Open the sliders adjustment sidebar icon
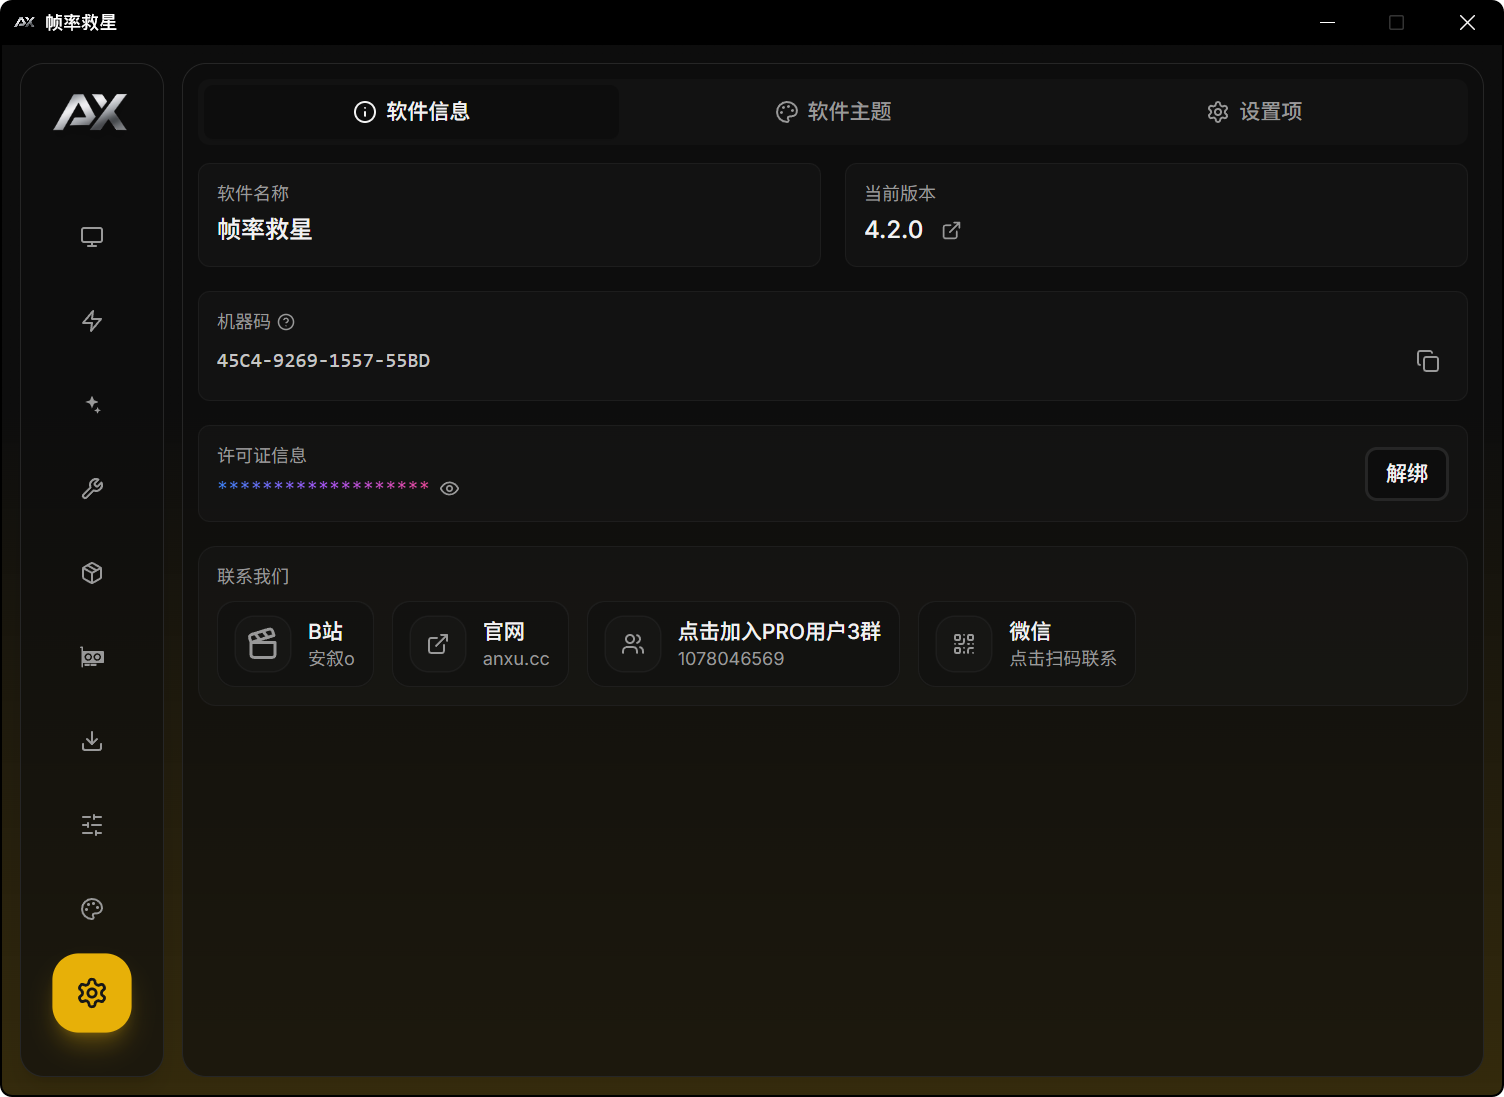The image size is (1504, 1097). [x=92, y=825]
